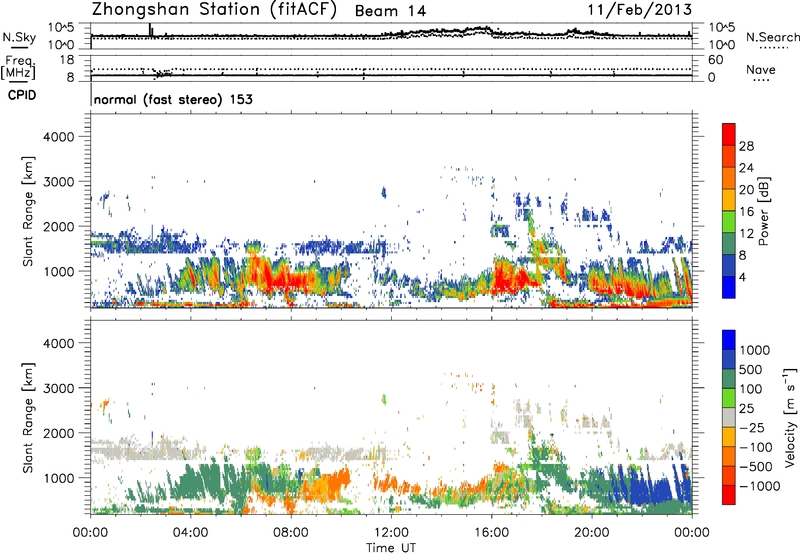
Task: Click the red bottom velocity colorbar segment
Action: (x=729, y=495)
